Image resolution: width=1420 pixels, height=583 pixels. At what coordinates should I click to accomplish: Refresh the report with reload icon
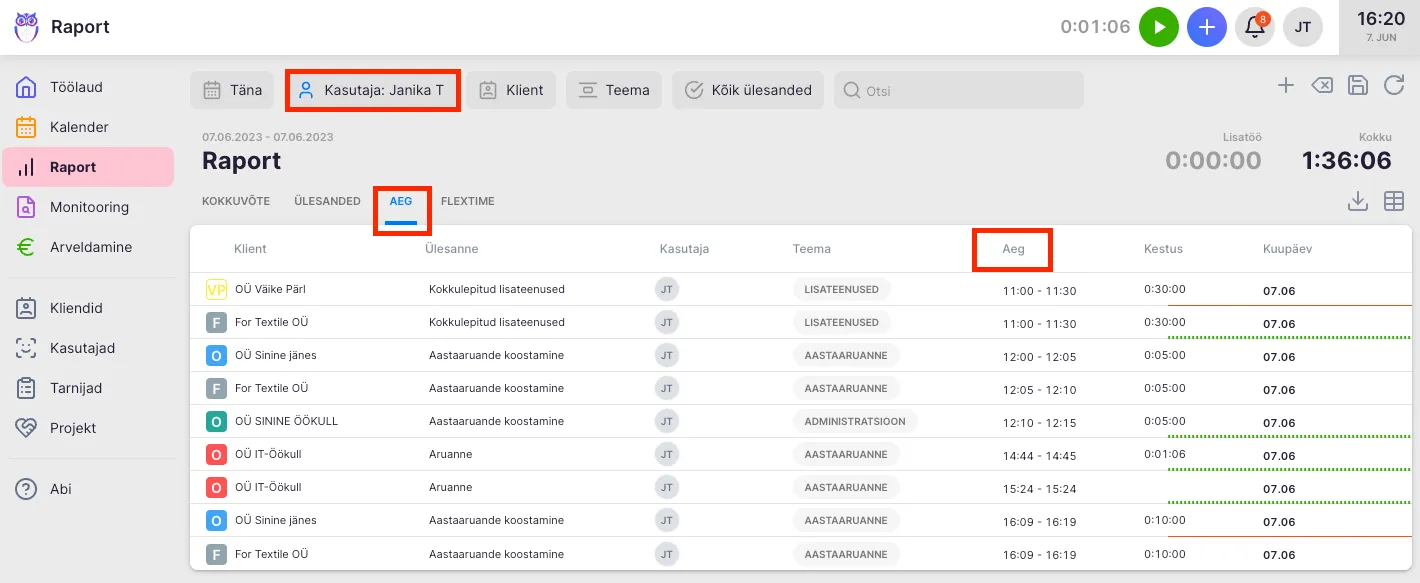(x=1394, y=86)
